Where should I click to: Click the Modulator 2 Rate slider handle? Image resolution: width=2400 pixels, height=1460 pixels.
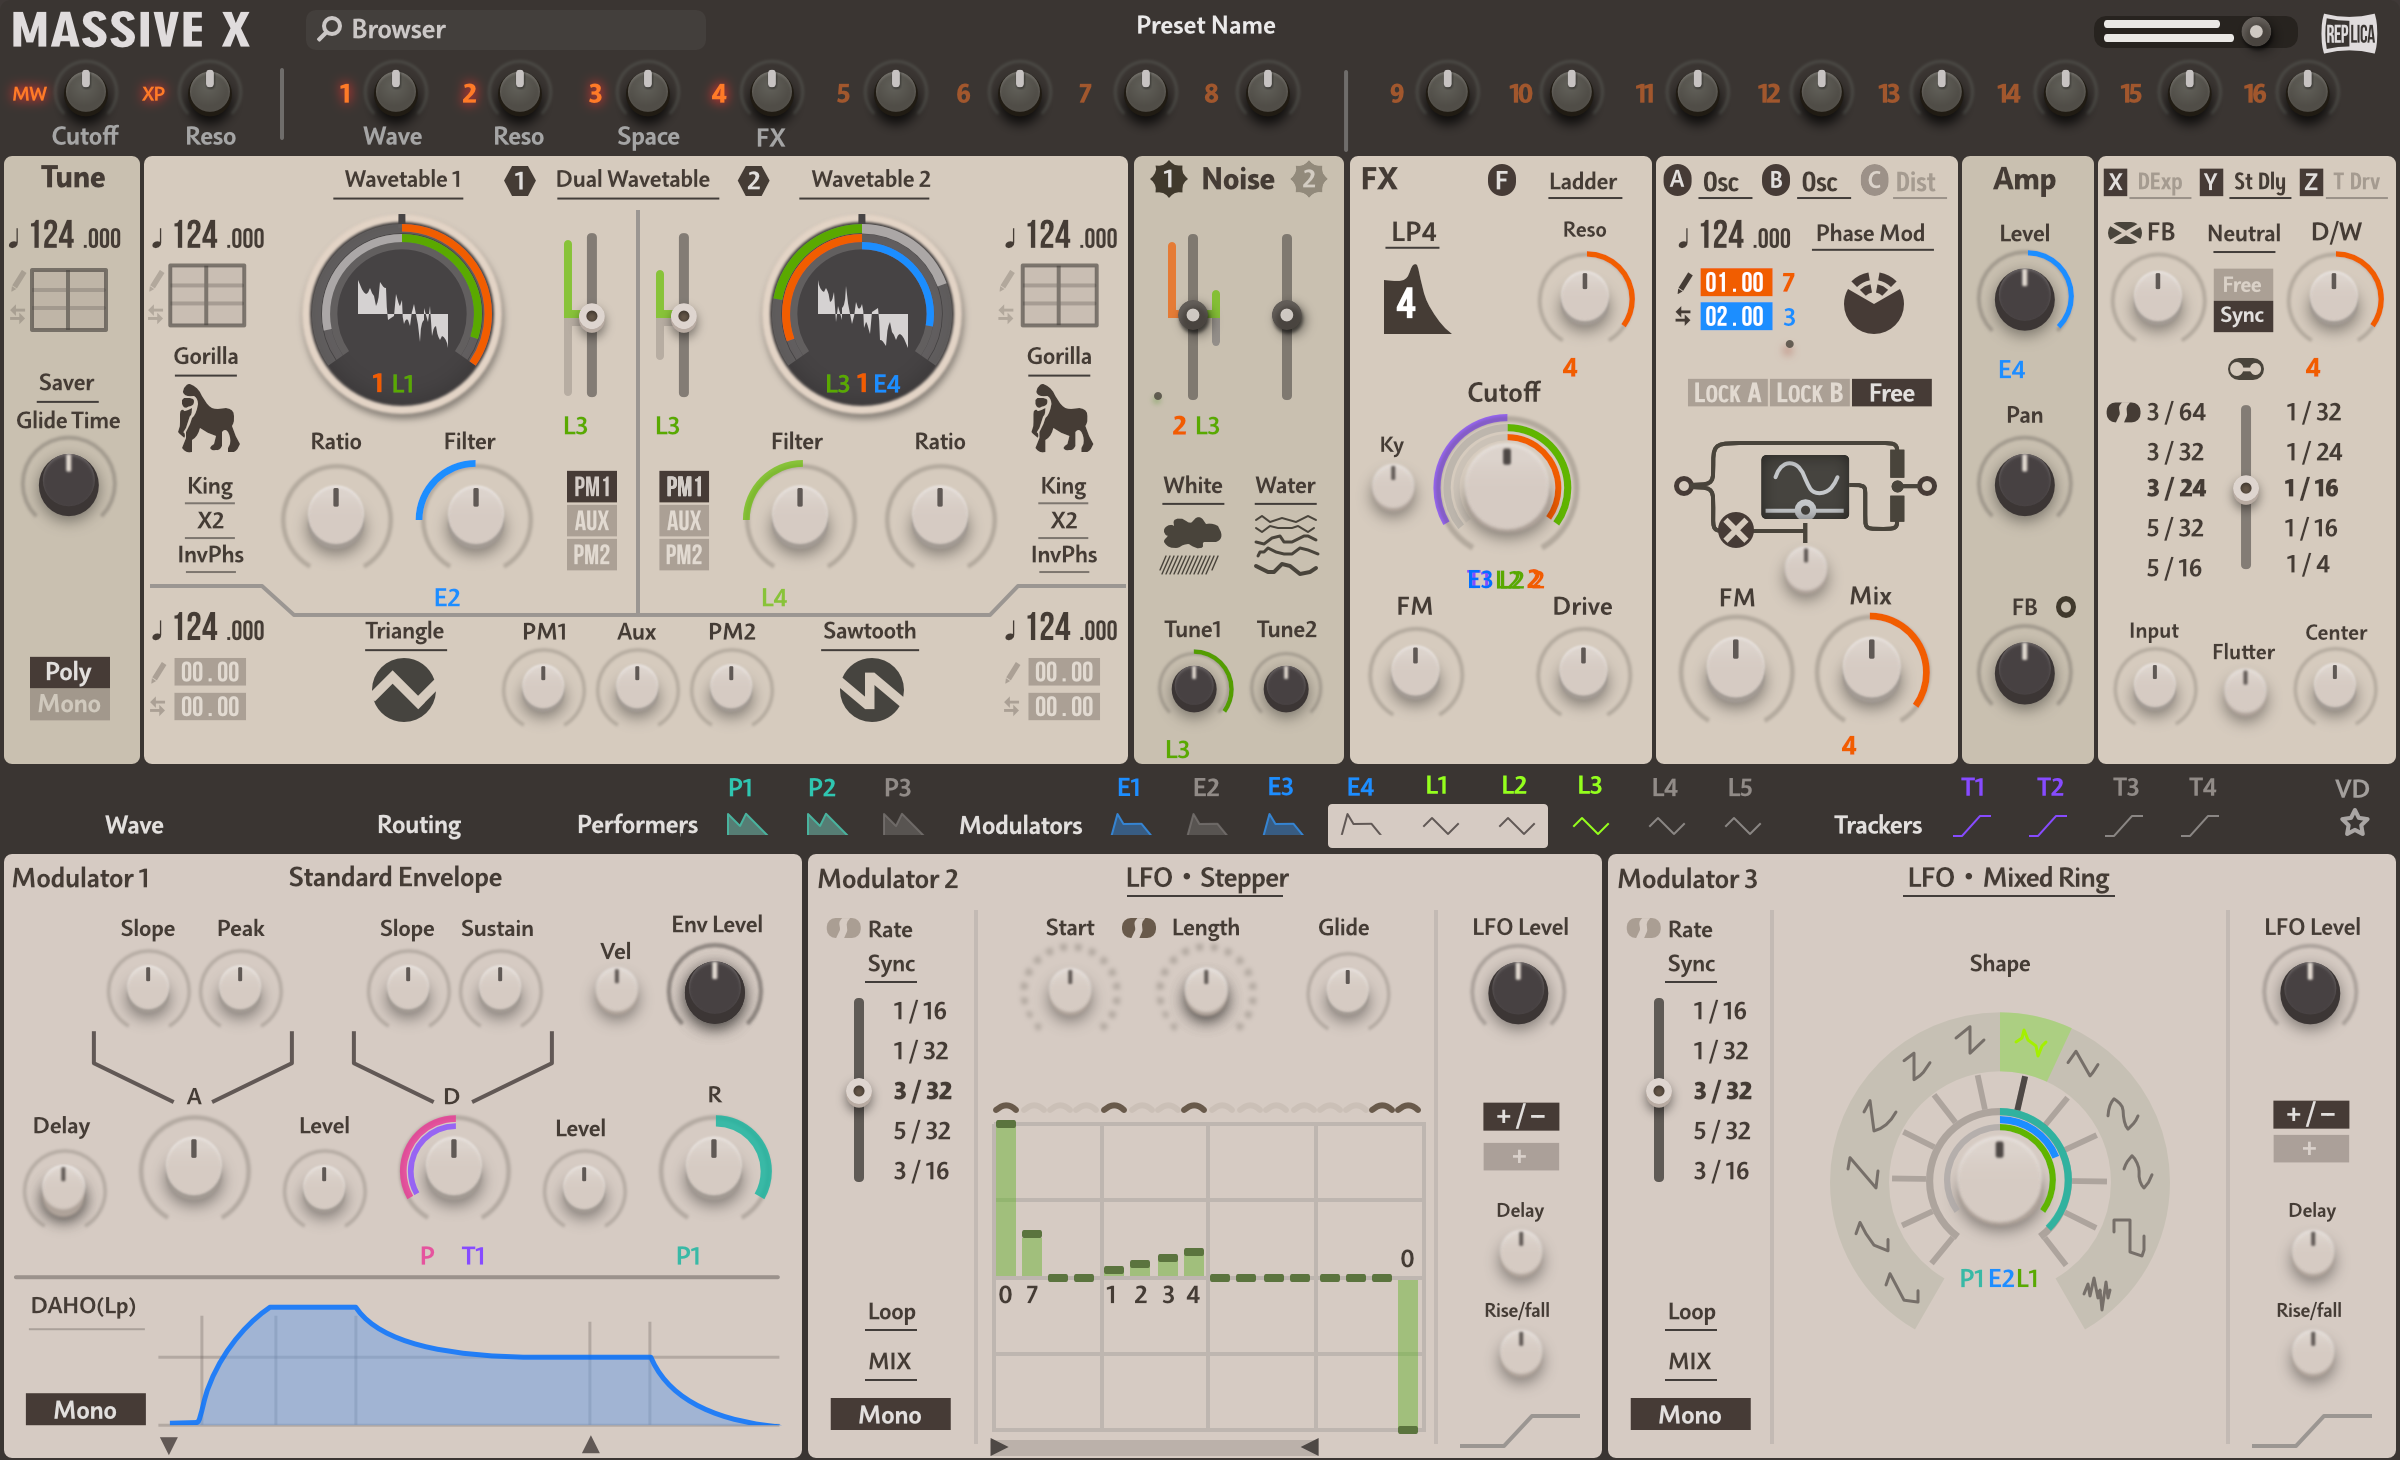[x=858, y=1091]
